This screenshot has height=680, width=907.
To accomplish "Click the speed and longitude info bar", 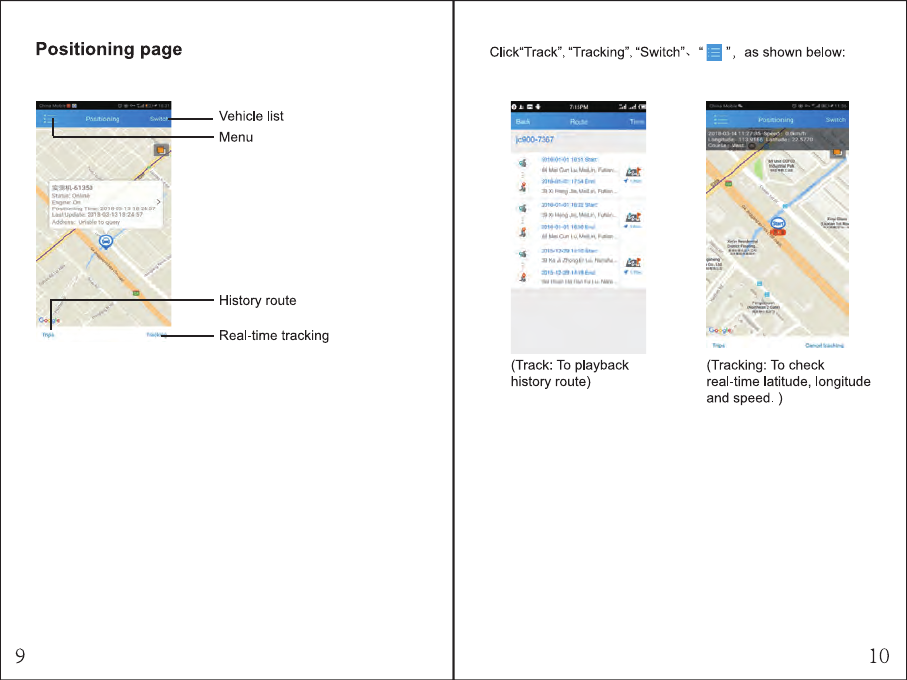I will (x=777, y=139).
